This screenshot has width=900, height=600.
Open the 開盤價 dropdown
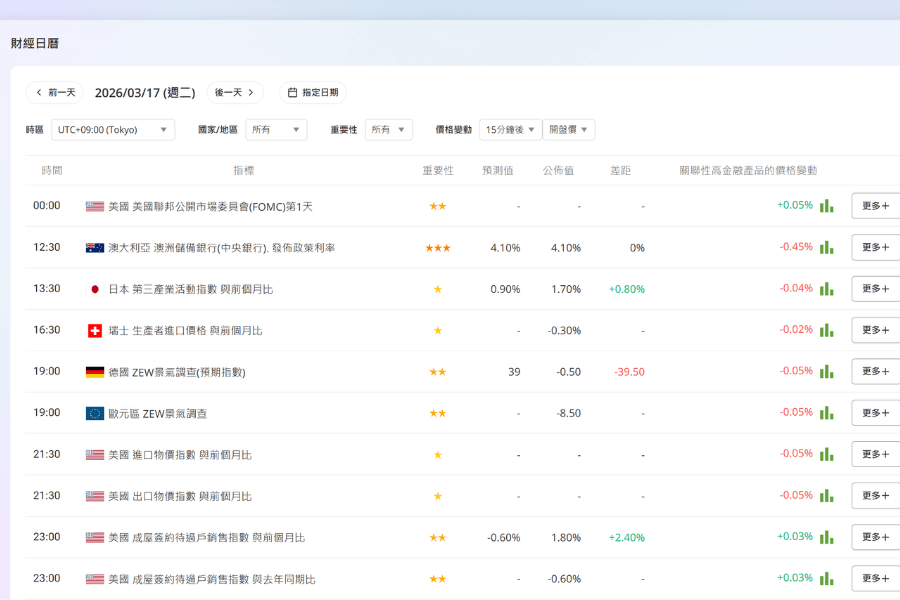pos(570,130)
